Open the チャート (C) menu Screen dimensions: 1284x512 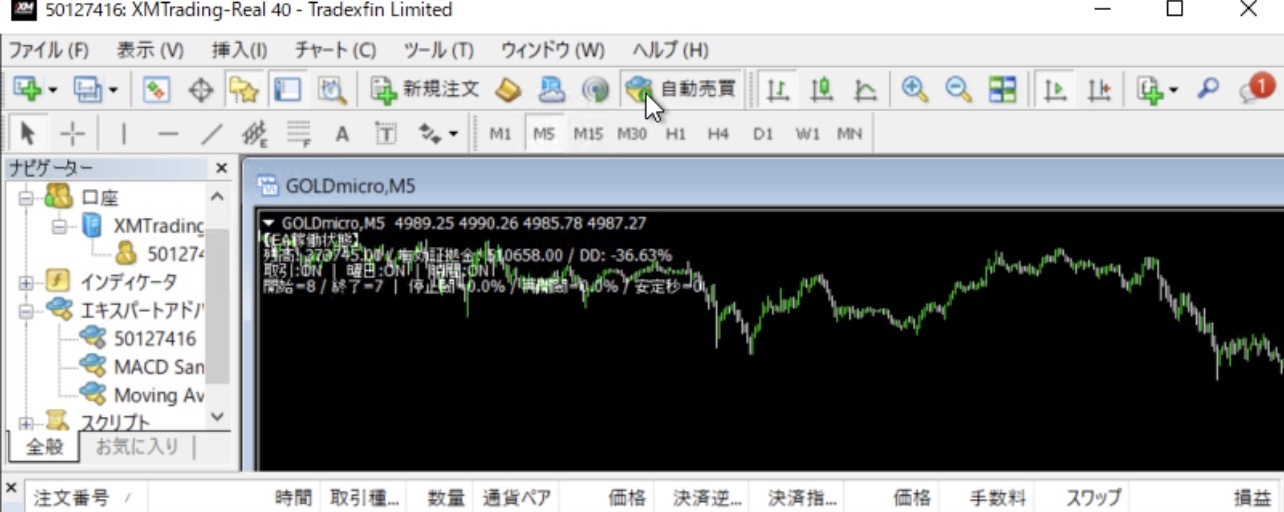pos(335,49)
